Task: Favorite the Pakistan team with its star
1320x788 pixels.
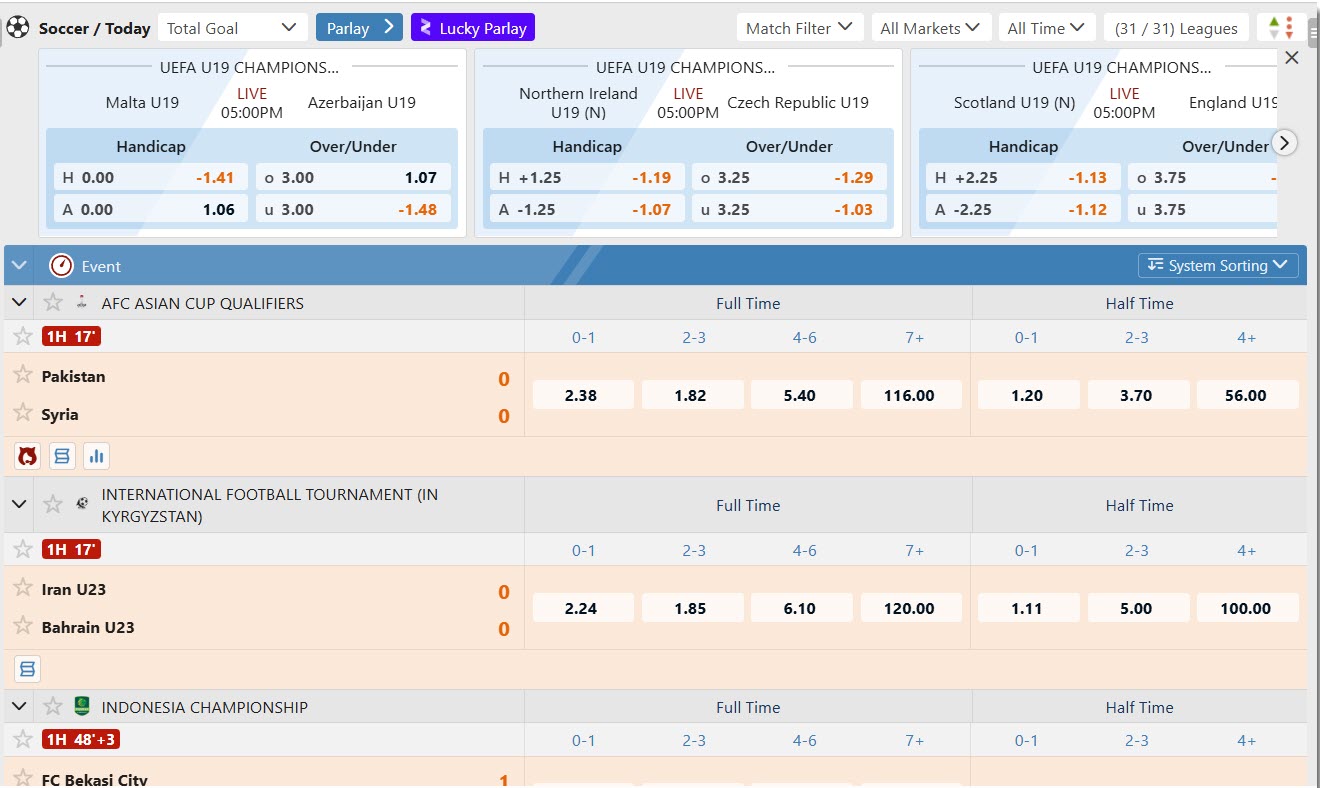Action: [x=23, y=375]
